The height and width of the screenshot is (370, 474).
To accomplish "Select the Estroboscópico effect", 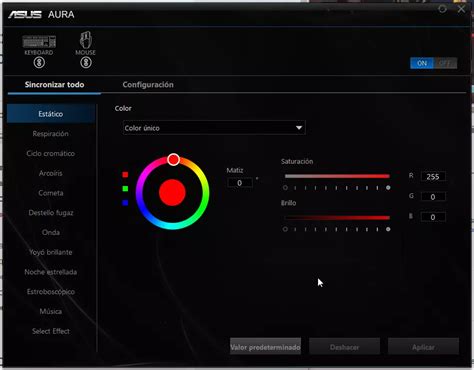I will [51, 292].
